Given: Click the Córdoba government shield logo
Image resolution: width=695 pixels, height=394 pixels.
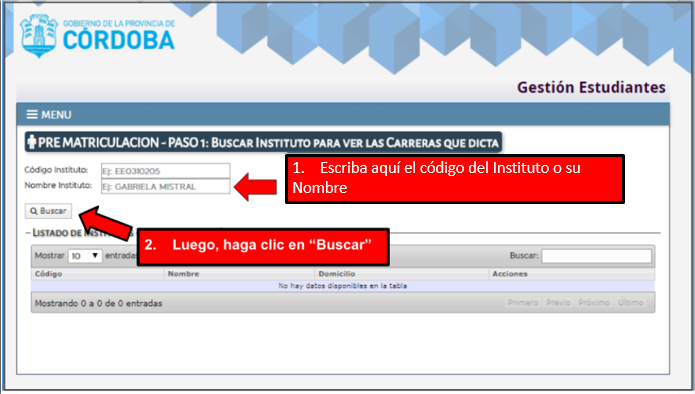Looking at the screenshot, I should (39, 36).
